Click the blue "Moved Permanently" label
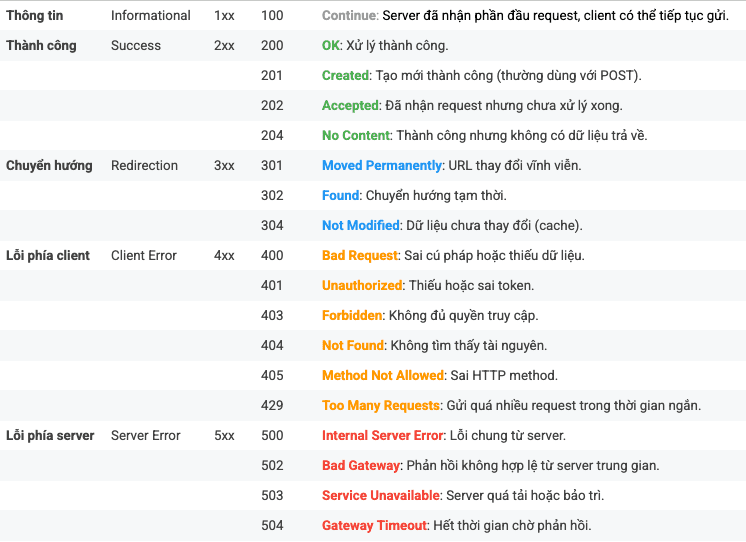 (x=382, y=166)
